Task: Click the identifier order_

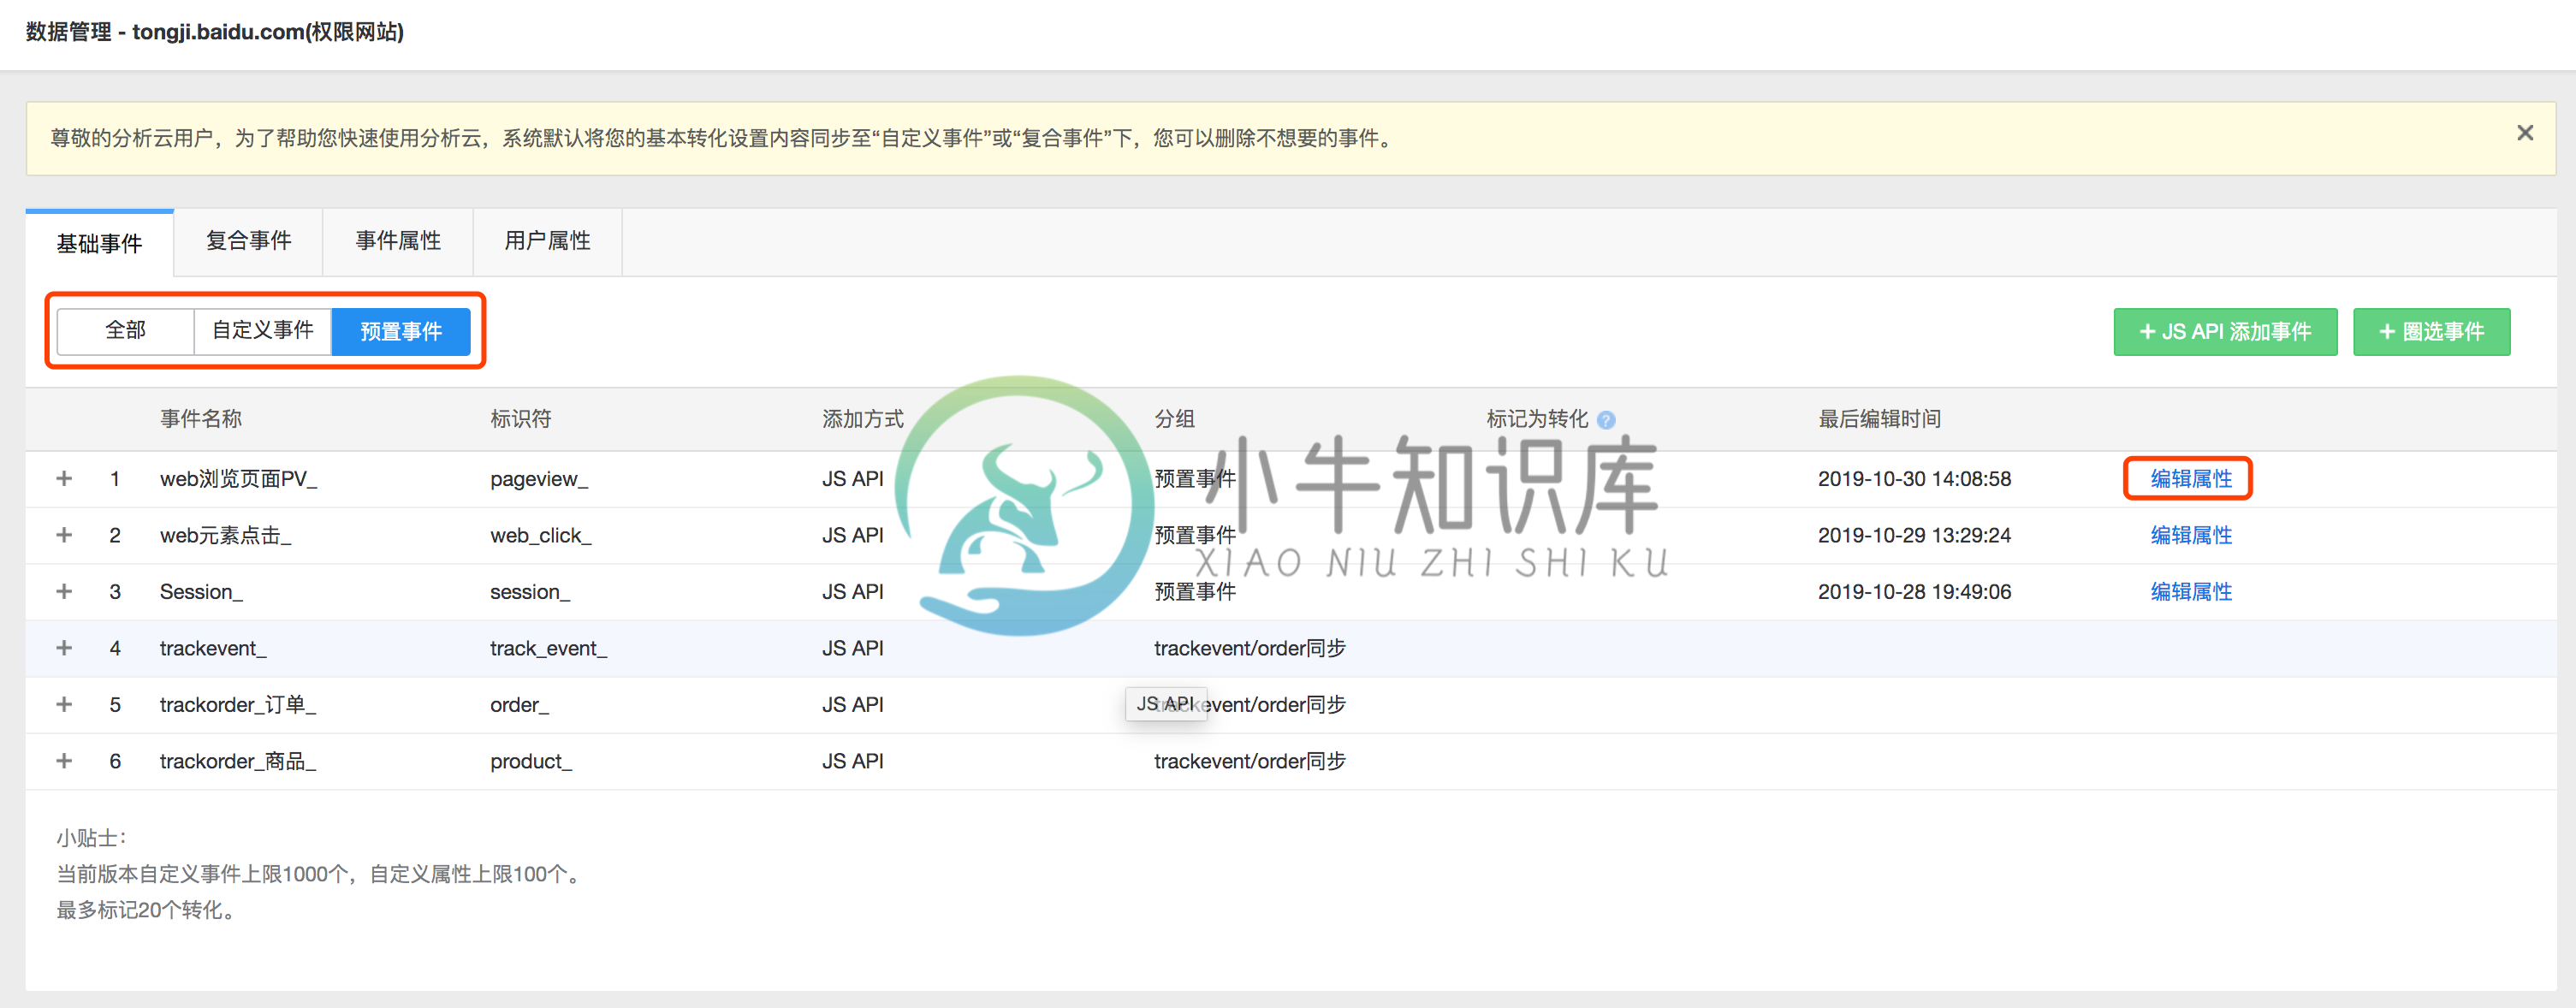Action: click(520, 705)
